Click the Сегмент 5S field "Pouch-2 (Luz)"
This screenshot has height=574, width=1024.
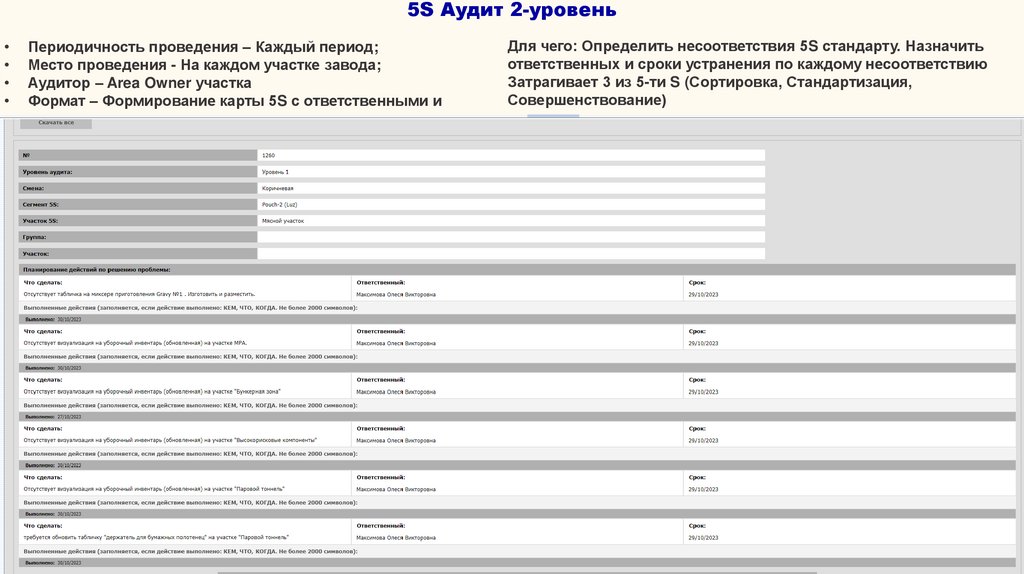pyautogui.click(x=511, y=204)
